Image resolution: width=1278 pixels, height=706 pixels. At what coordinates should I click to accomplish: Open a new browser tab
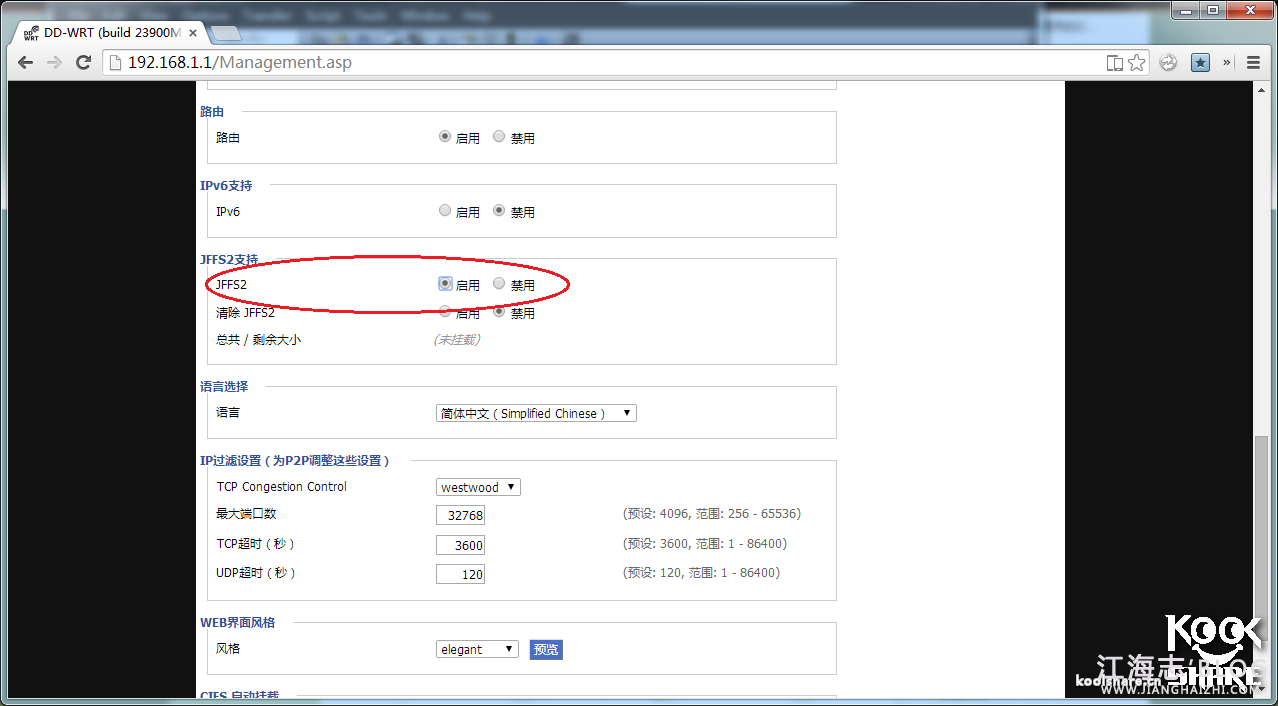pos(226,34)
